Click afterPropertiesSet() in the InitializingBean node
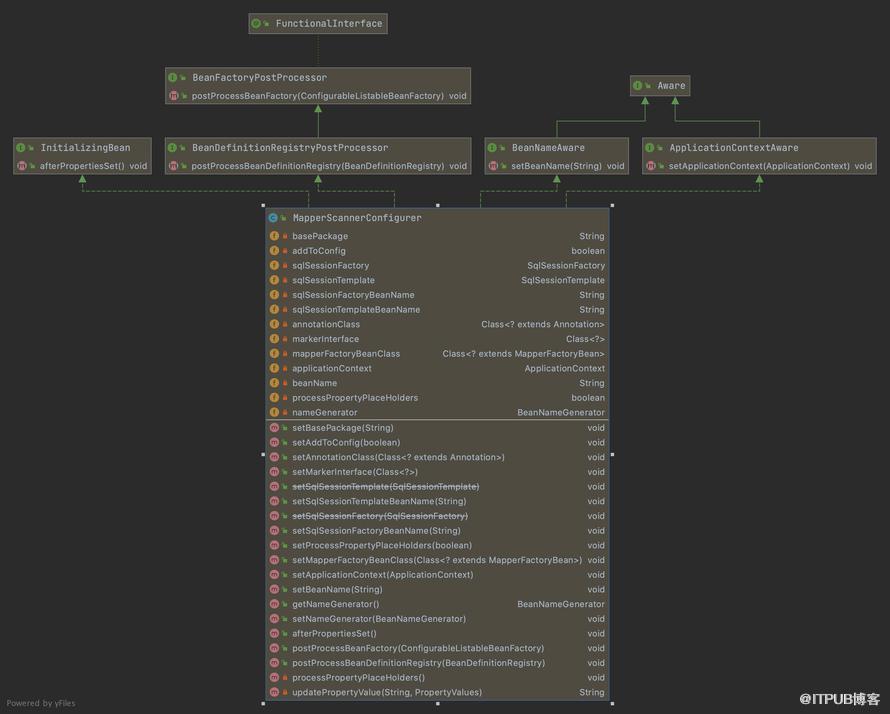The height and width of the screenshot is (714, 890). [x=82, y=166]
